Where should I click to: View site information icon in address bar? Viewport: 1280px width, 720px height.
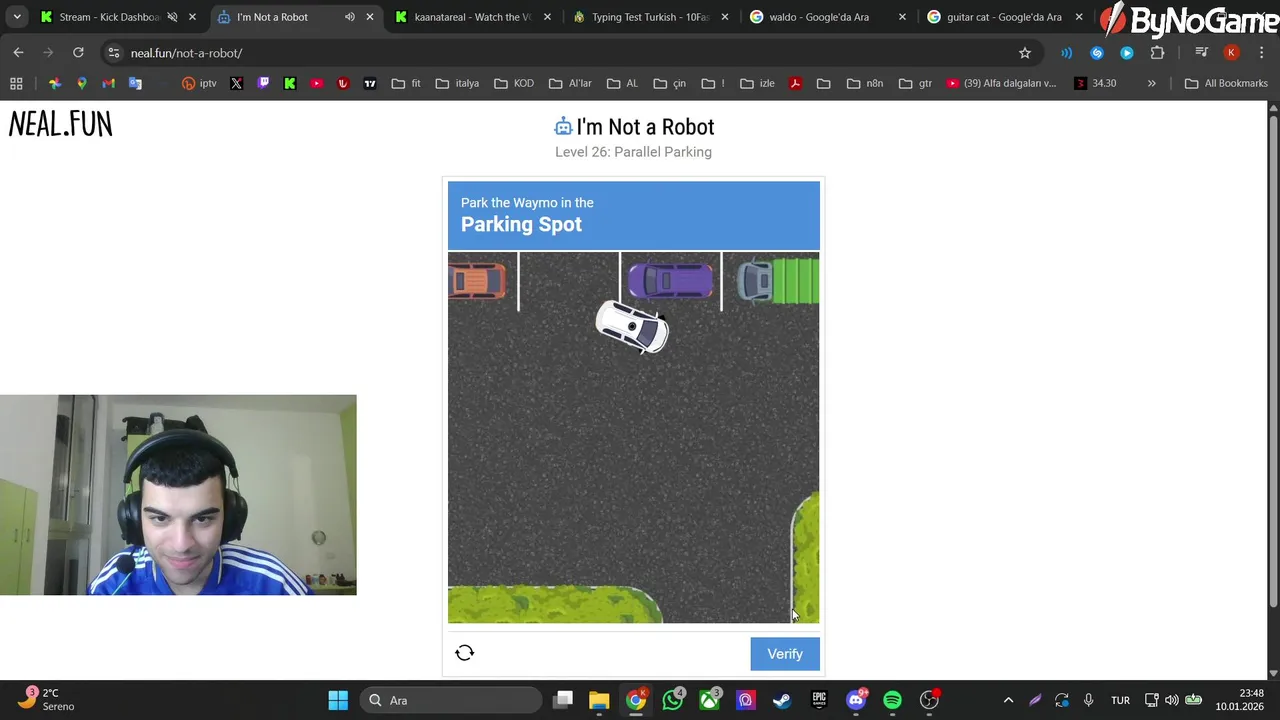click(x=114, y=53)
